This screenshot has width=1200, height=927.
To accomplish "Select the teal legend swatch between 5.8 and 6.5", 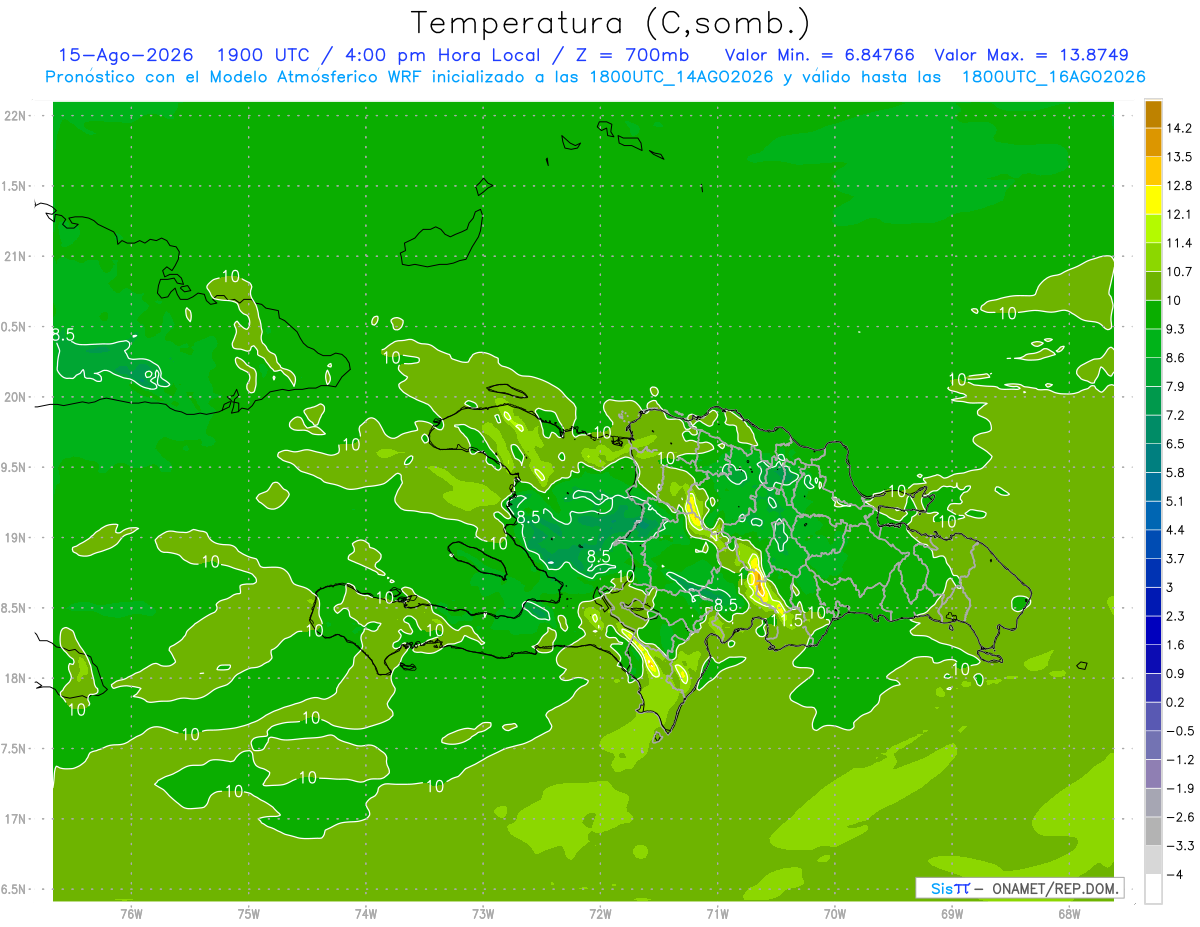I will (x=1153, y=458).
